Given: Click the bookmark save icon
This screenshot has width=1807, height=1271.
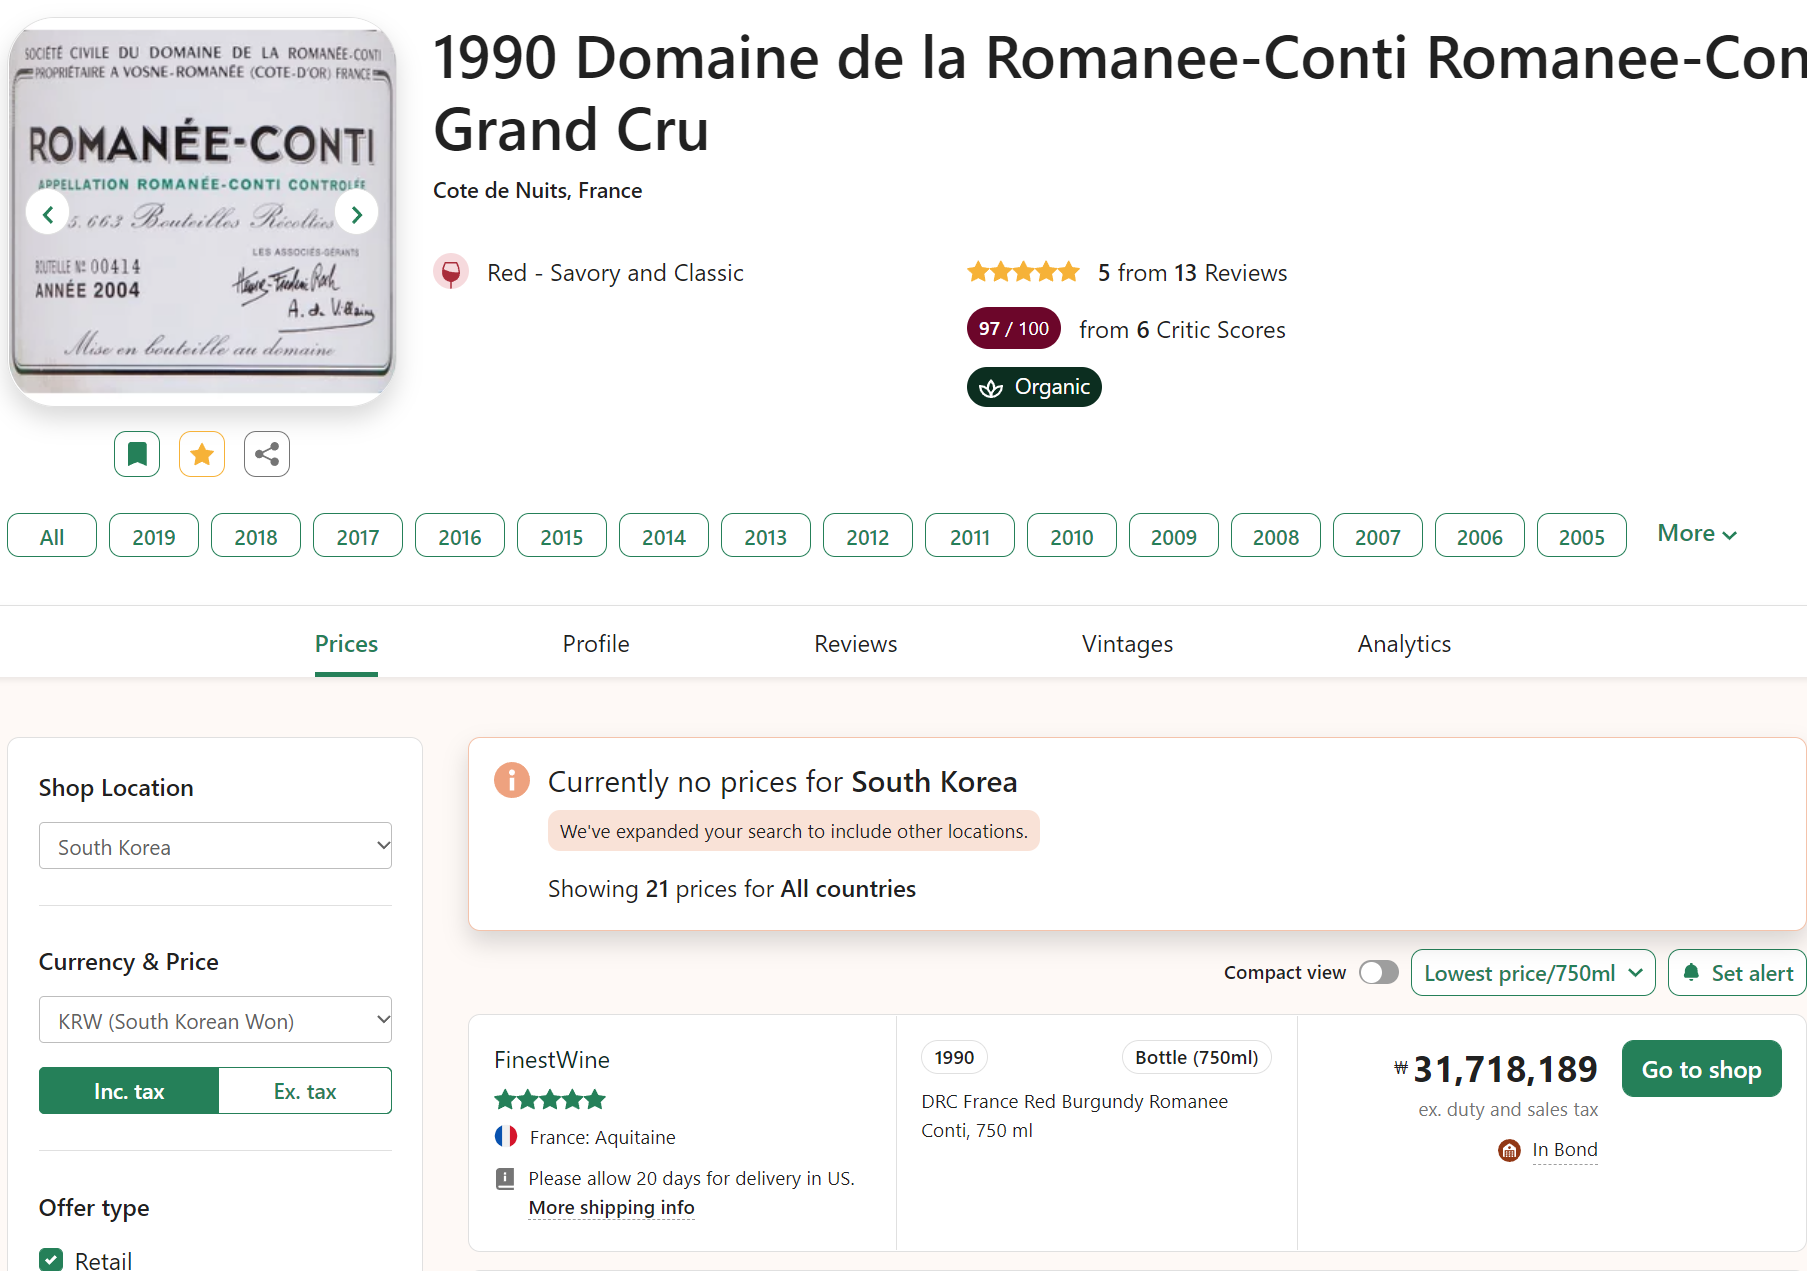Looking at the screenshot, I should click(x=137, y=454).
